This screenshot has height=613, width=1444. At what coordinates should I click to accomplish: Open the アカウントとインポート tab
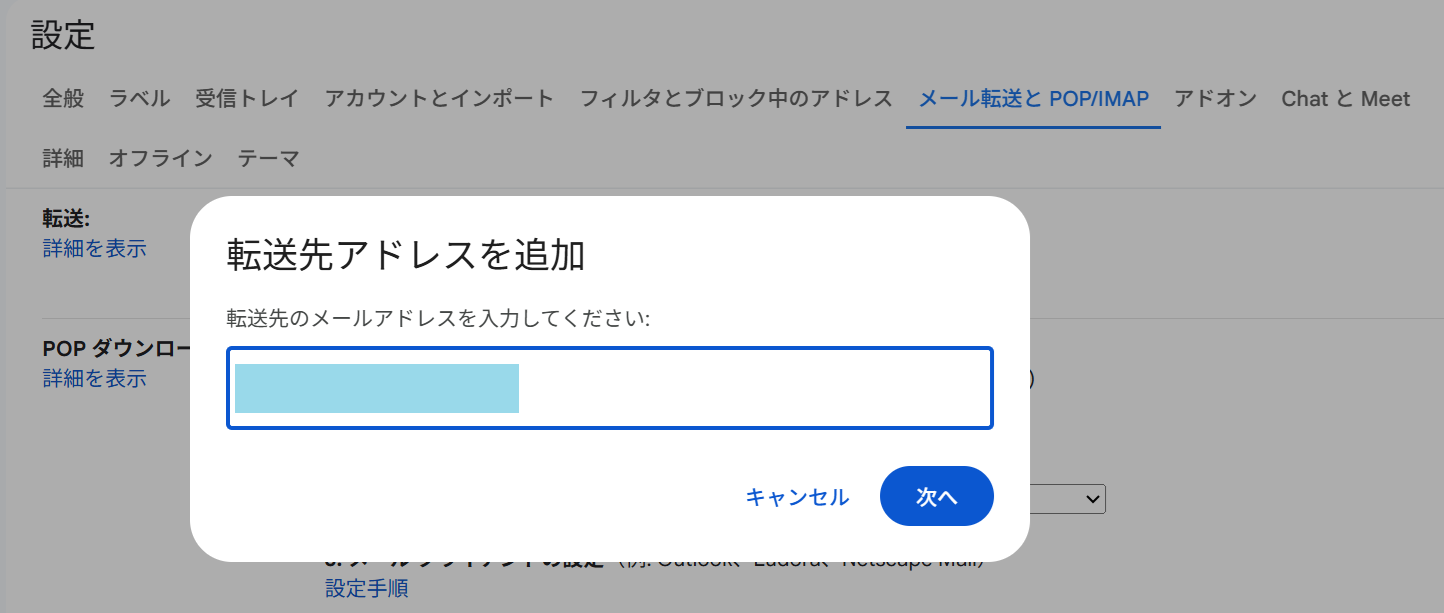tap(439, 98)
